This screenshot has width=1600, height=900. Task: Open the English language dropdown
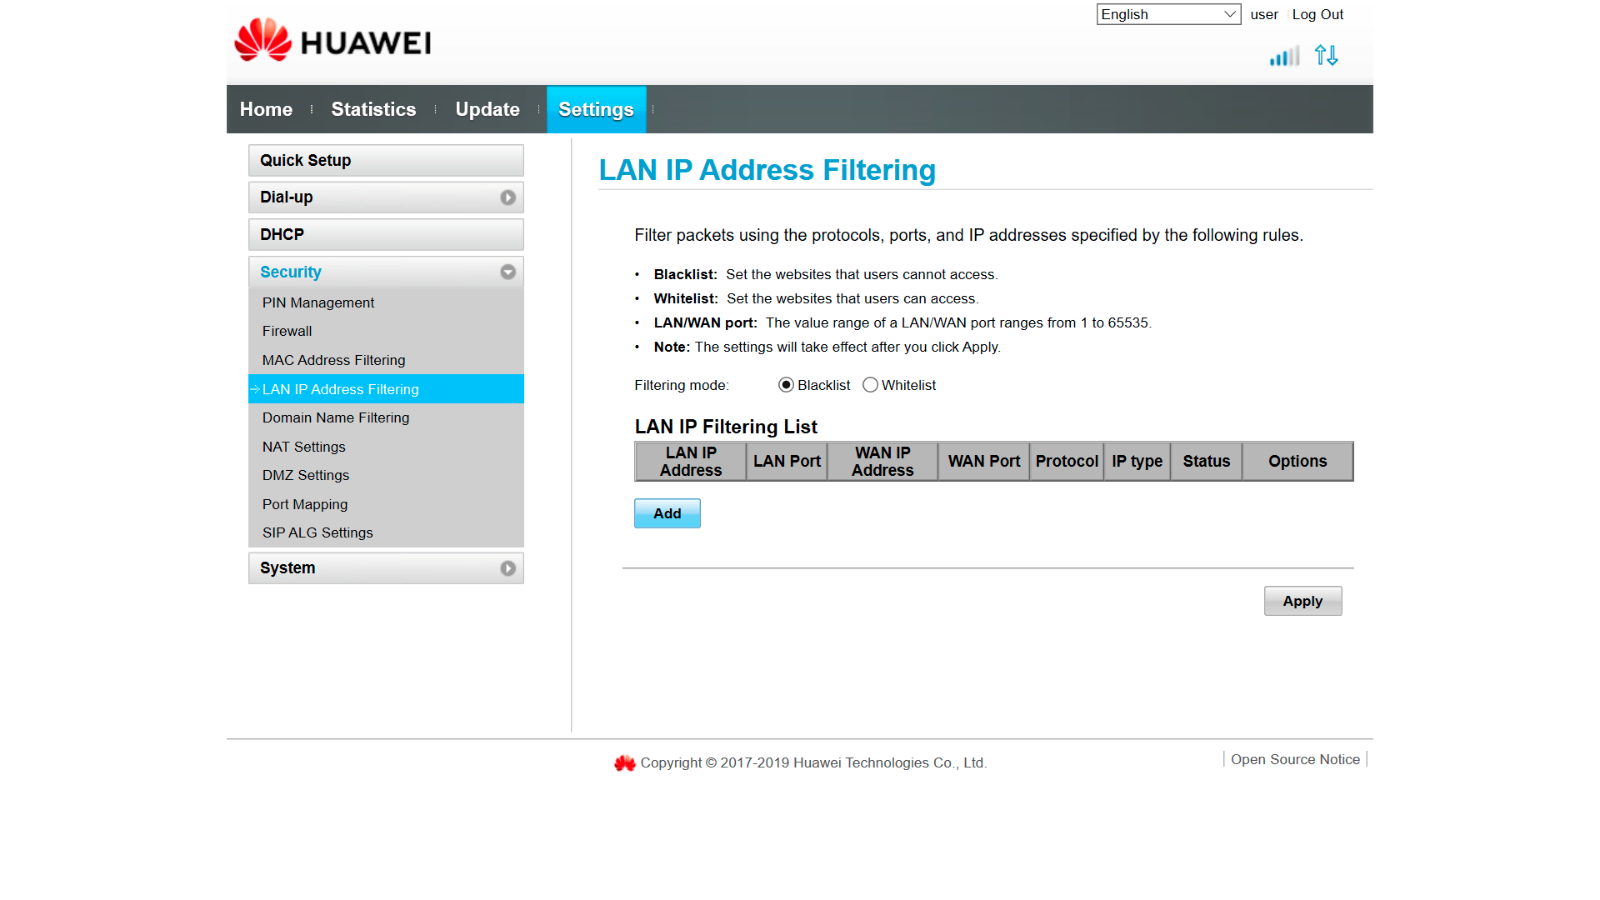click(x=1168, y=14)
